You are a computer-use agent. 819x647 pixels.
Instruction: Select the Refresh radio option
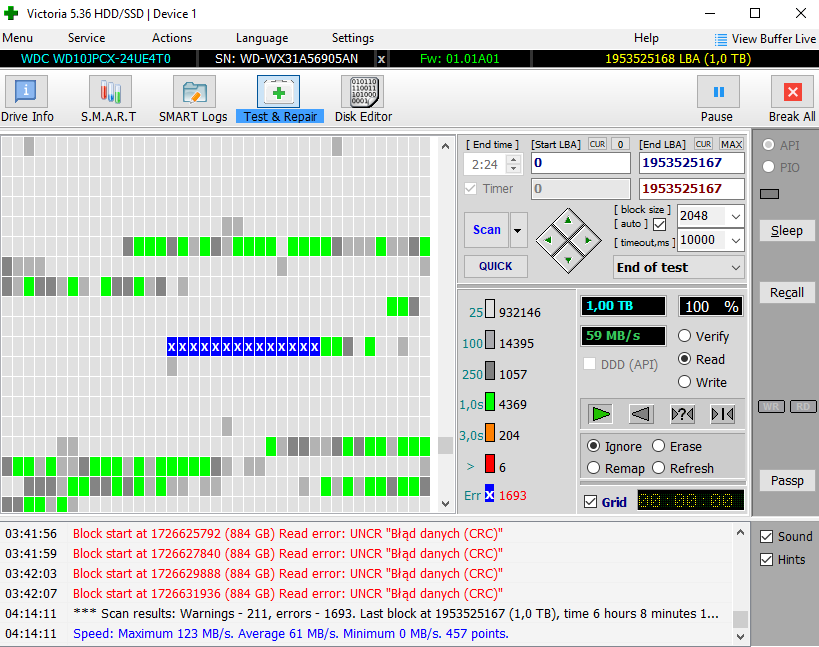click(x=659, y=468)
